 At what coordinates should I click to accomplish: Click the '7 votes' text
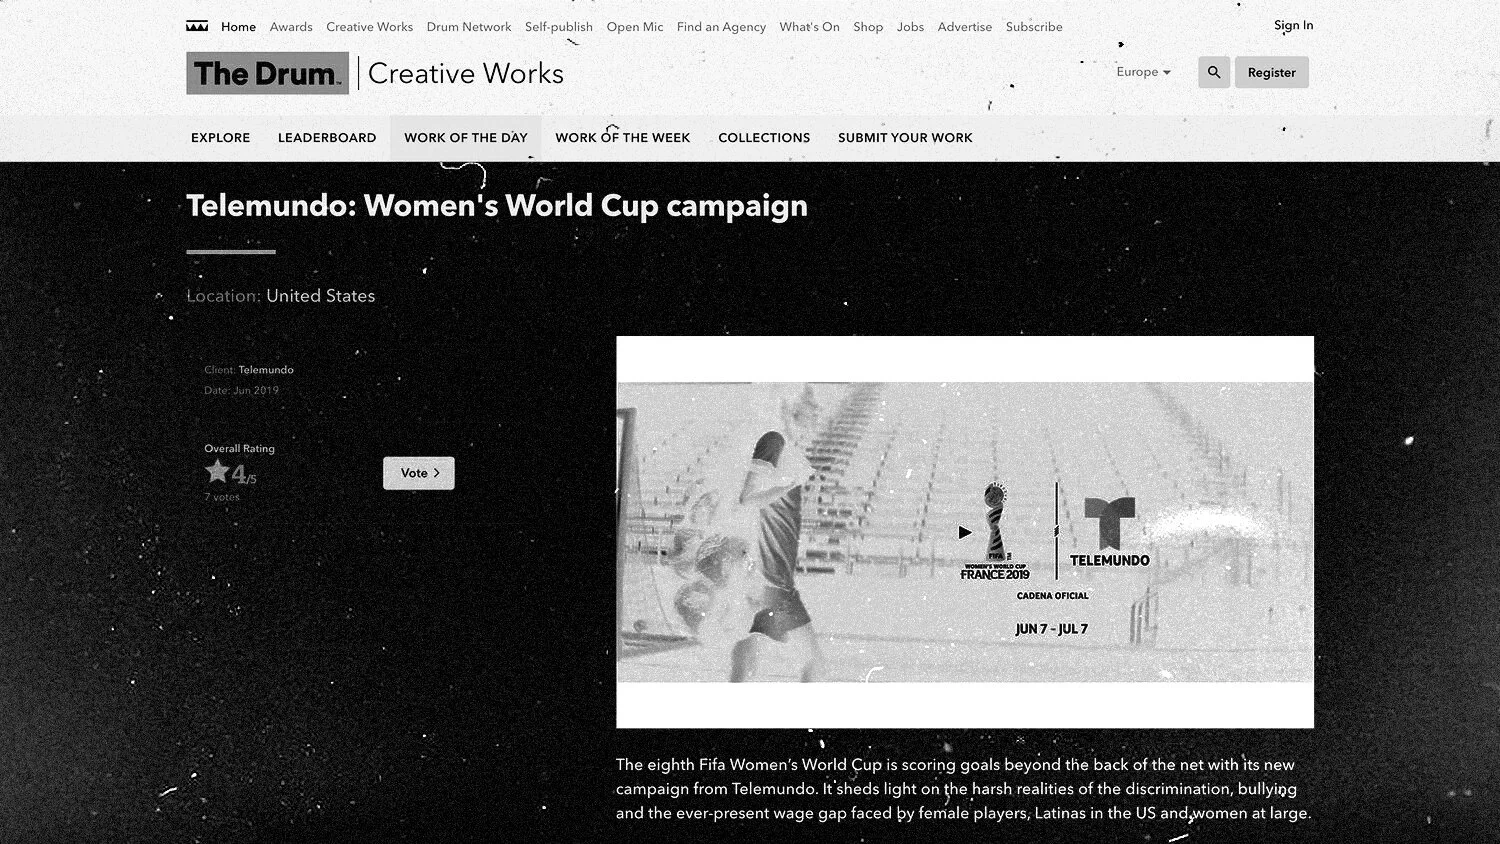[x=222, y=497]
